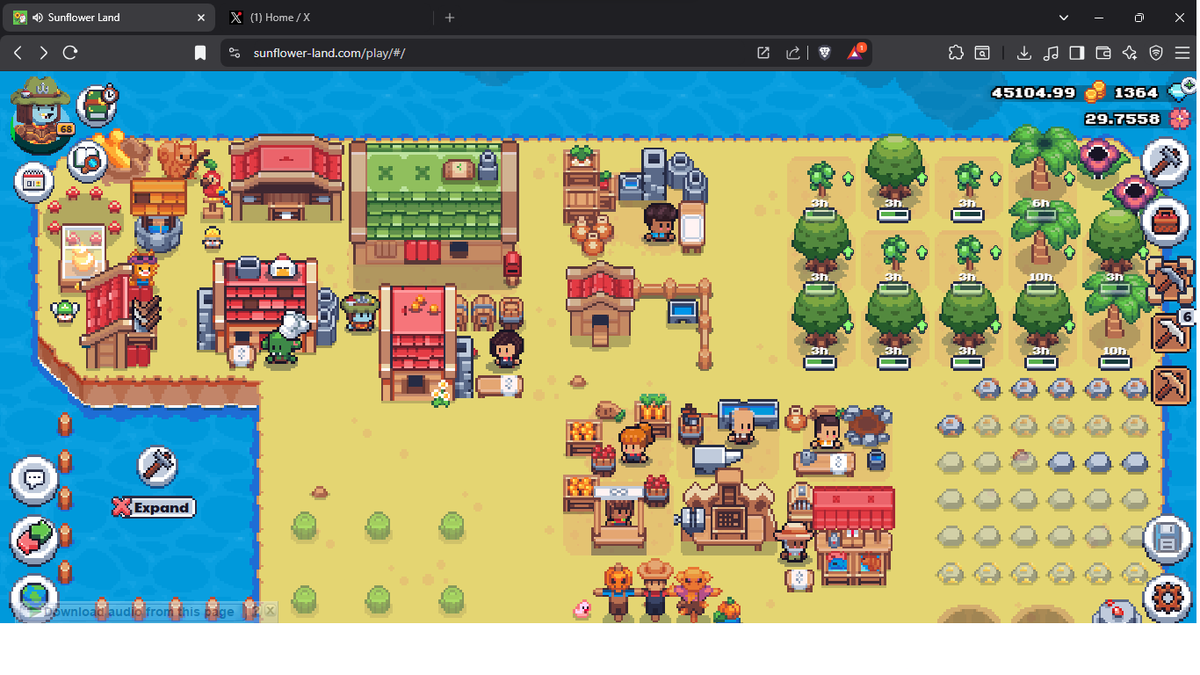1200x675 pixels.
Task: Open the chat speech bubble button
Action: point(35,480)
